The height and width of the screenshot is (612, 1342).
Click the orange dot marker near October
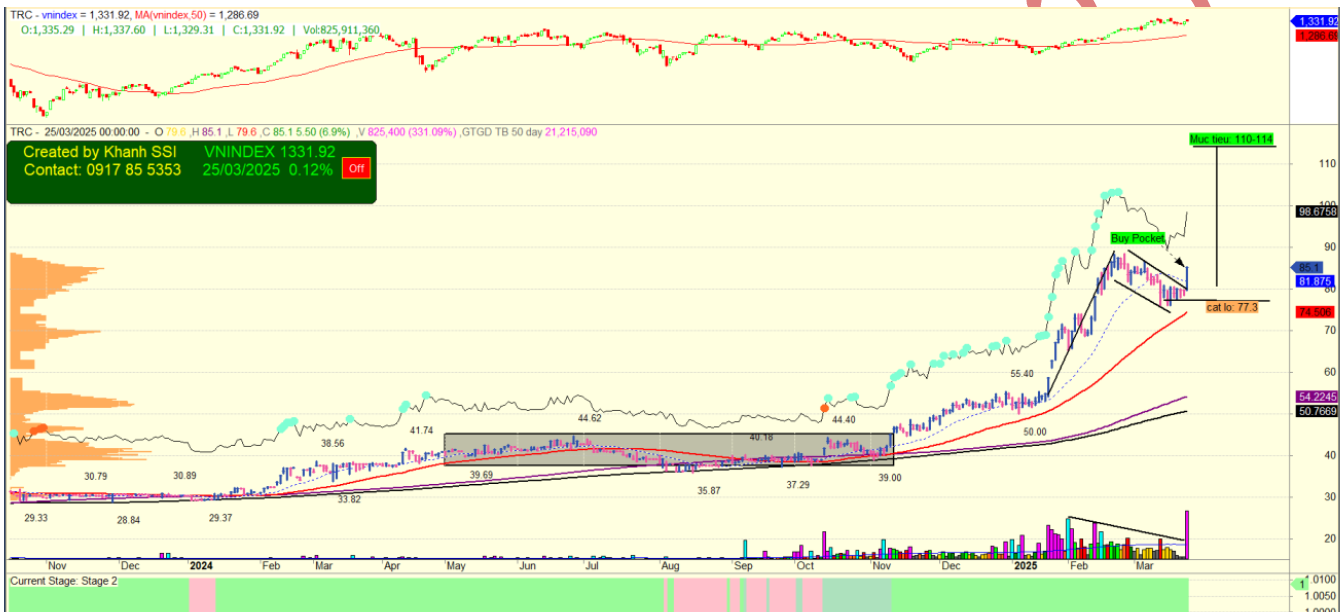pyautogui.click(x=825, y=407)
